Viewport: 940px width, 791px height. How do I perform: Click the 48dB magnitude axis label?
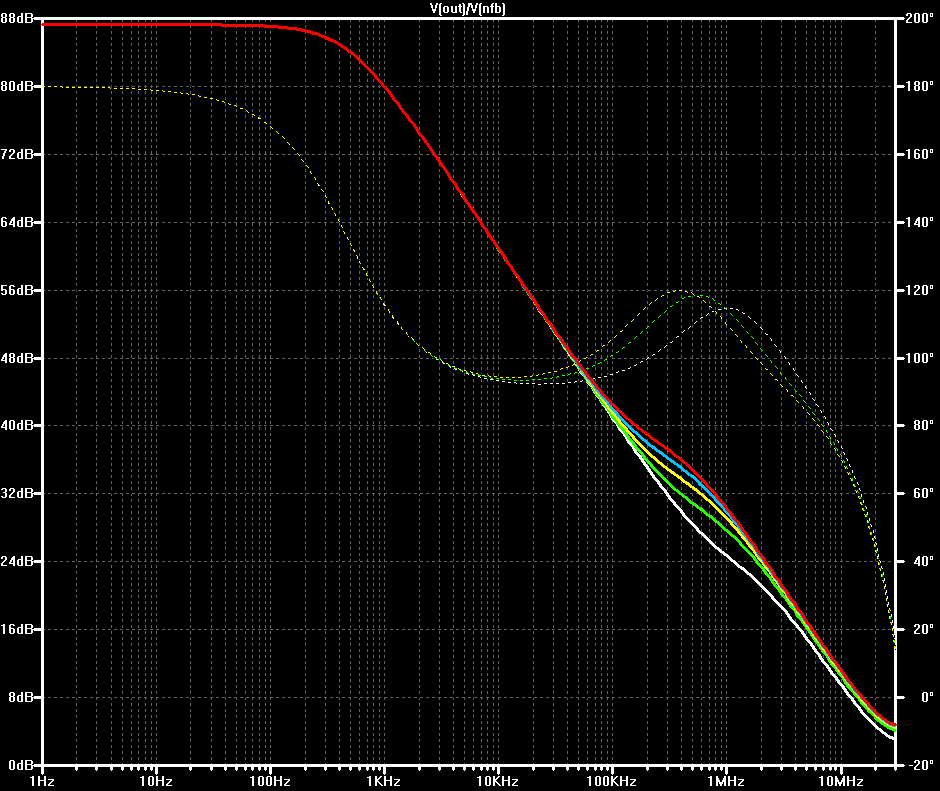point(17,358)
